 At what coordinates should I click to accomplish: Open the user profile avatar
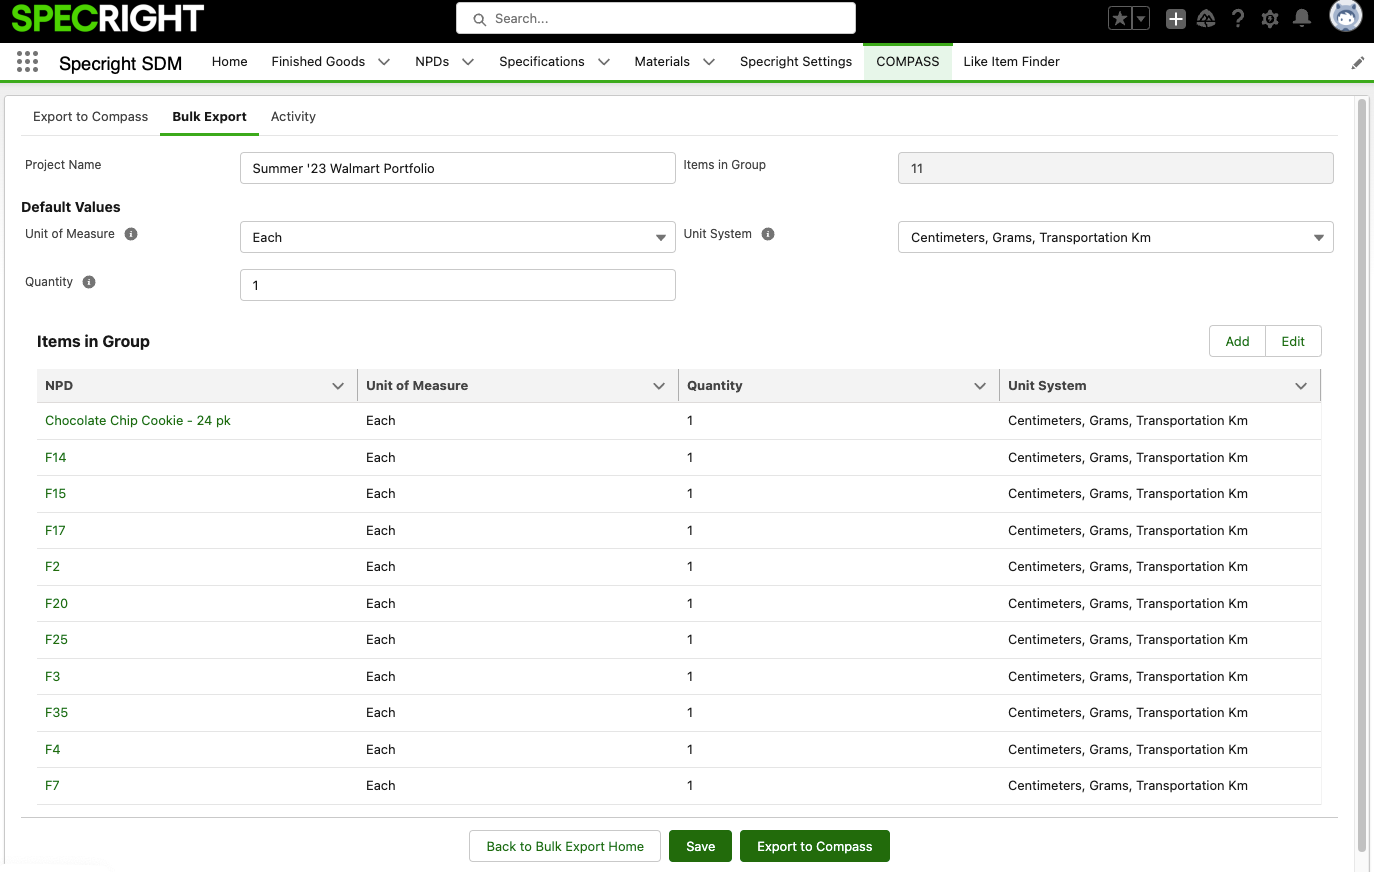[x=1345, y=17]
